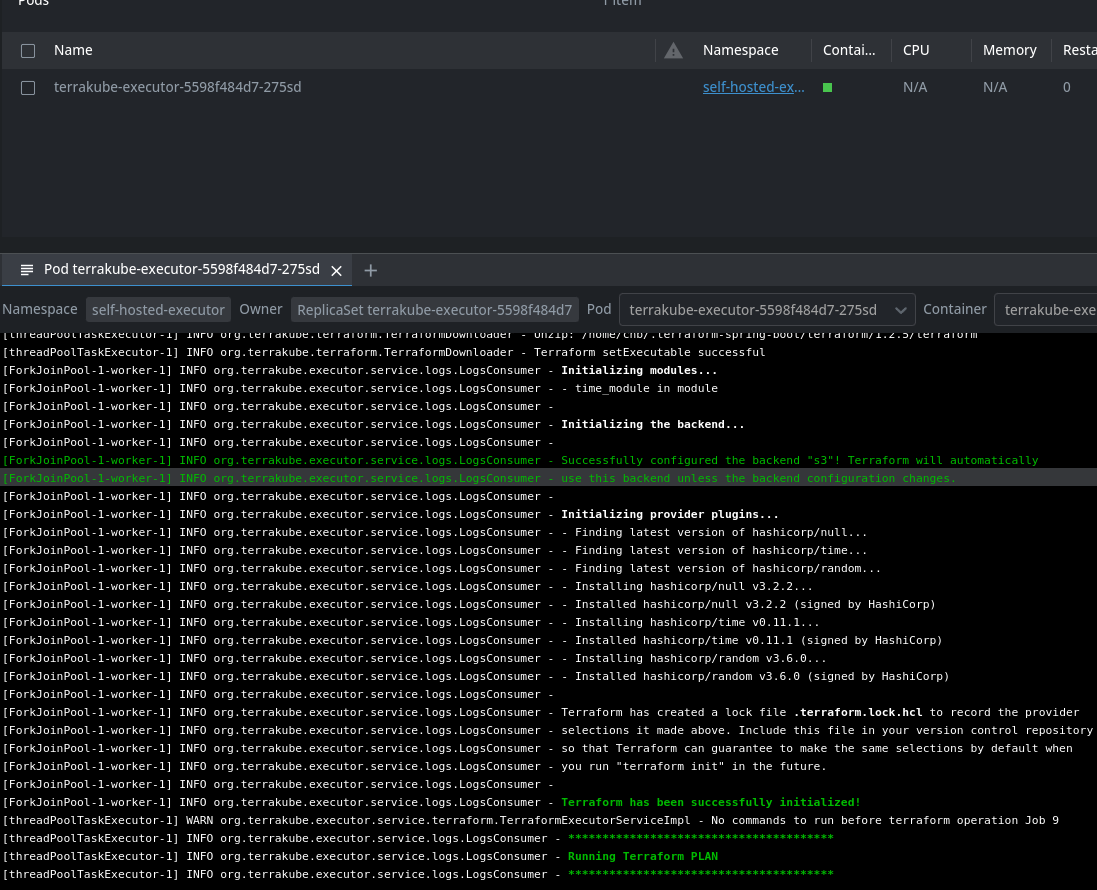Viewport: 1097px width, 890px height.
Task: Click the ReplicaSet terrakube-executor owner badge
Action: pyautogui.click(x=434, y=310)
